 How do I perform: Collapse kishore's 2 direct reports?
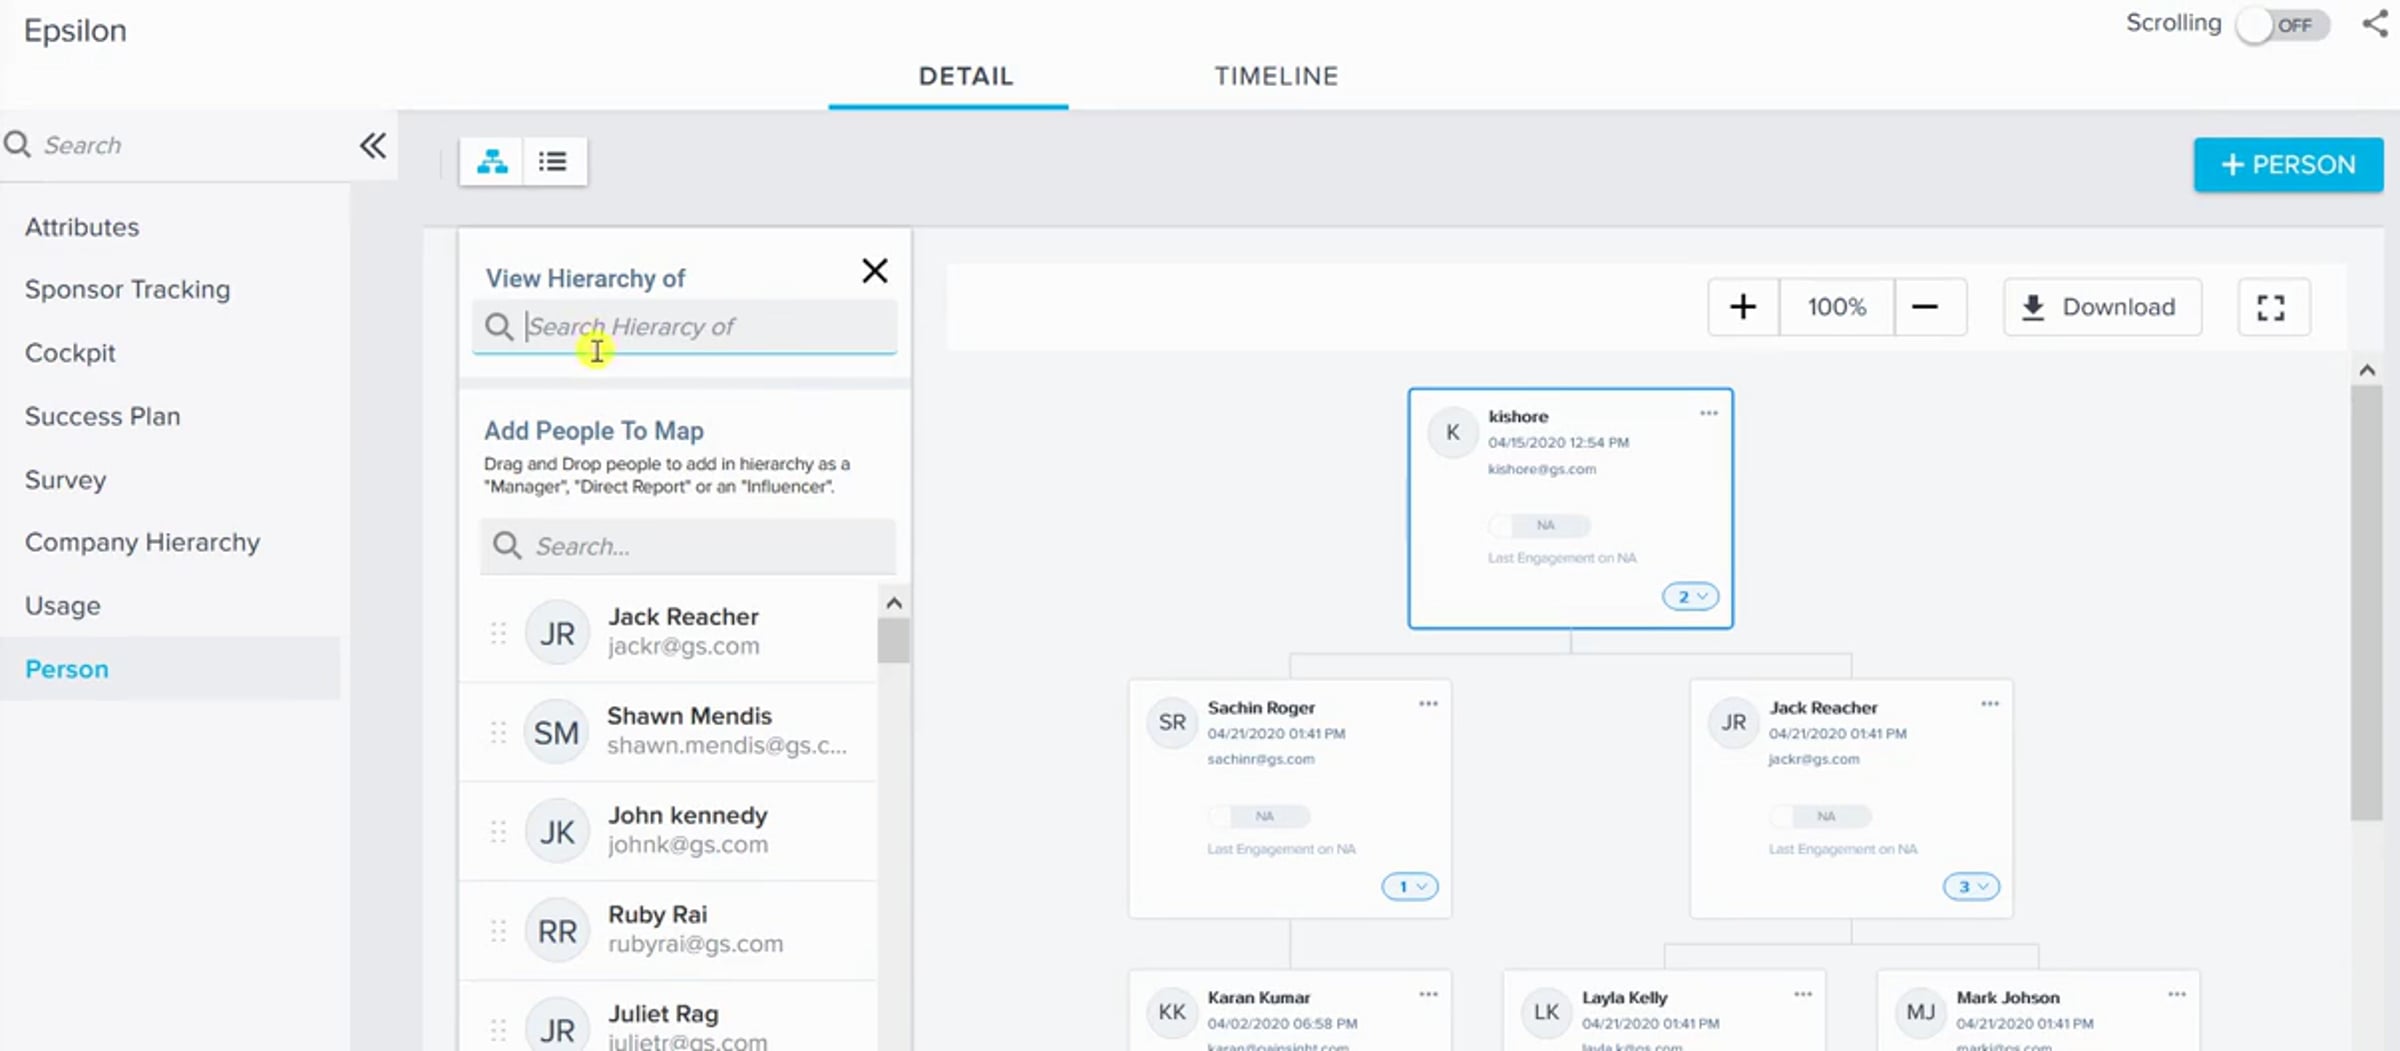(1691, 597)
